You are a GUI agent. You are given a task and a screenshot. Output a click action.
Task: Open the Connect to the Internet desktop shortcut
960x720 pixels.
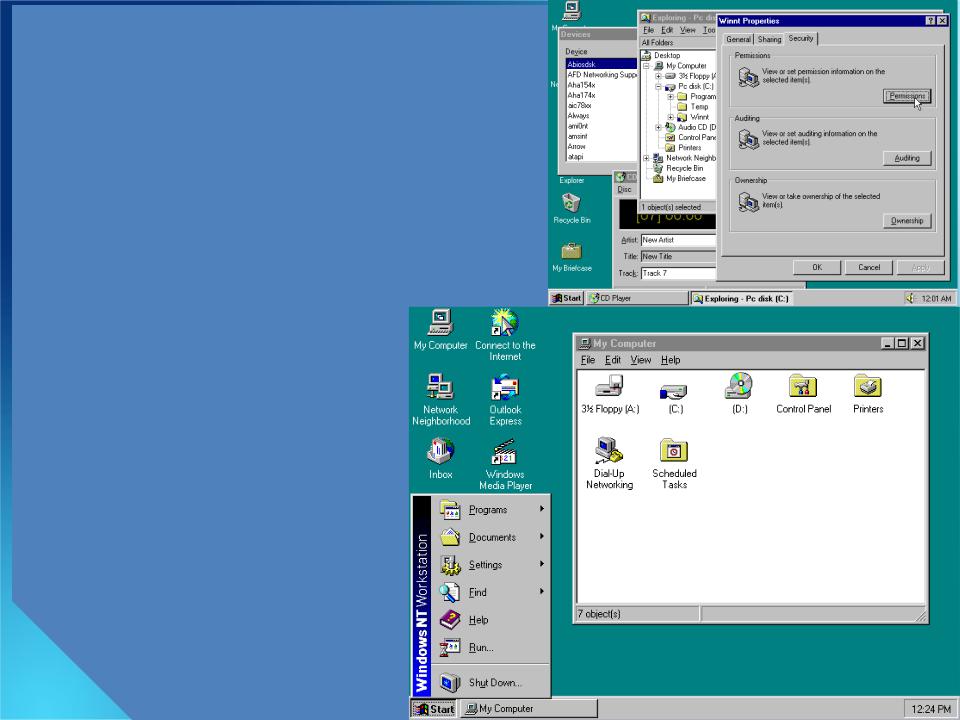pyautogui.click(x=504, y=334)
